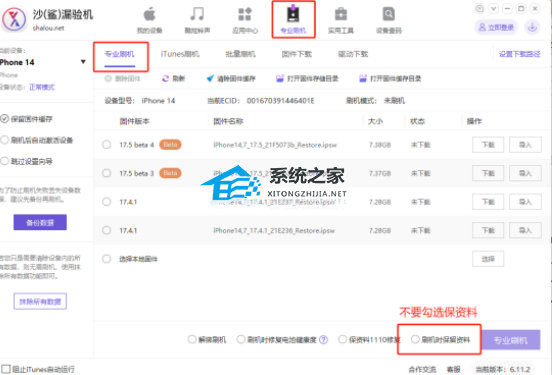Click the 选择 button for local firmware
The image size is (553, 375).
[x=488, y=259]
